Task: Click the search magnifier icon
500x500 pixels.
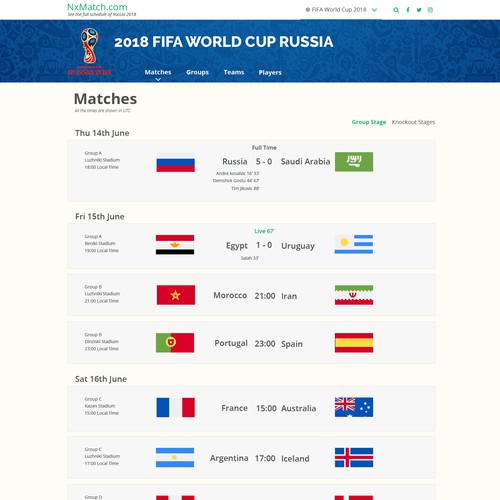Action: pyautogui.click(x=396, y=10)
